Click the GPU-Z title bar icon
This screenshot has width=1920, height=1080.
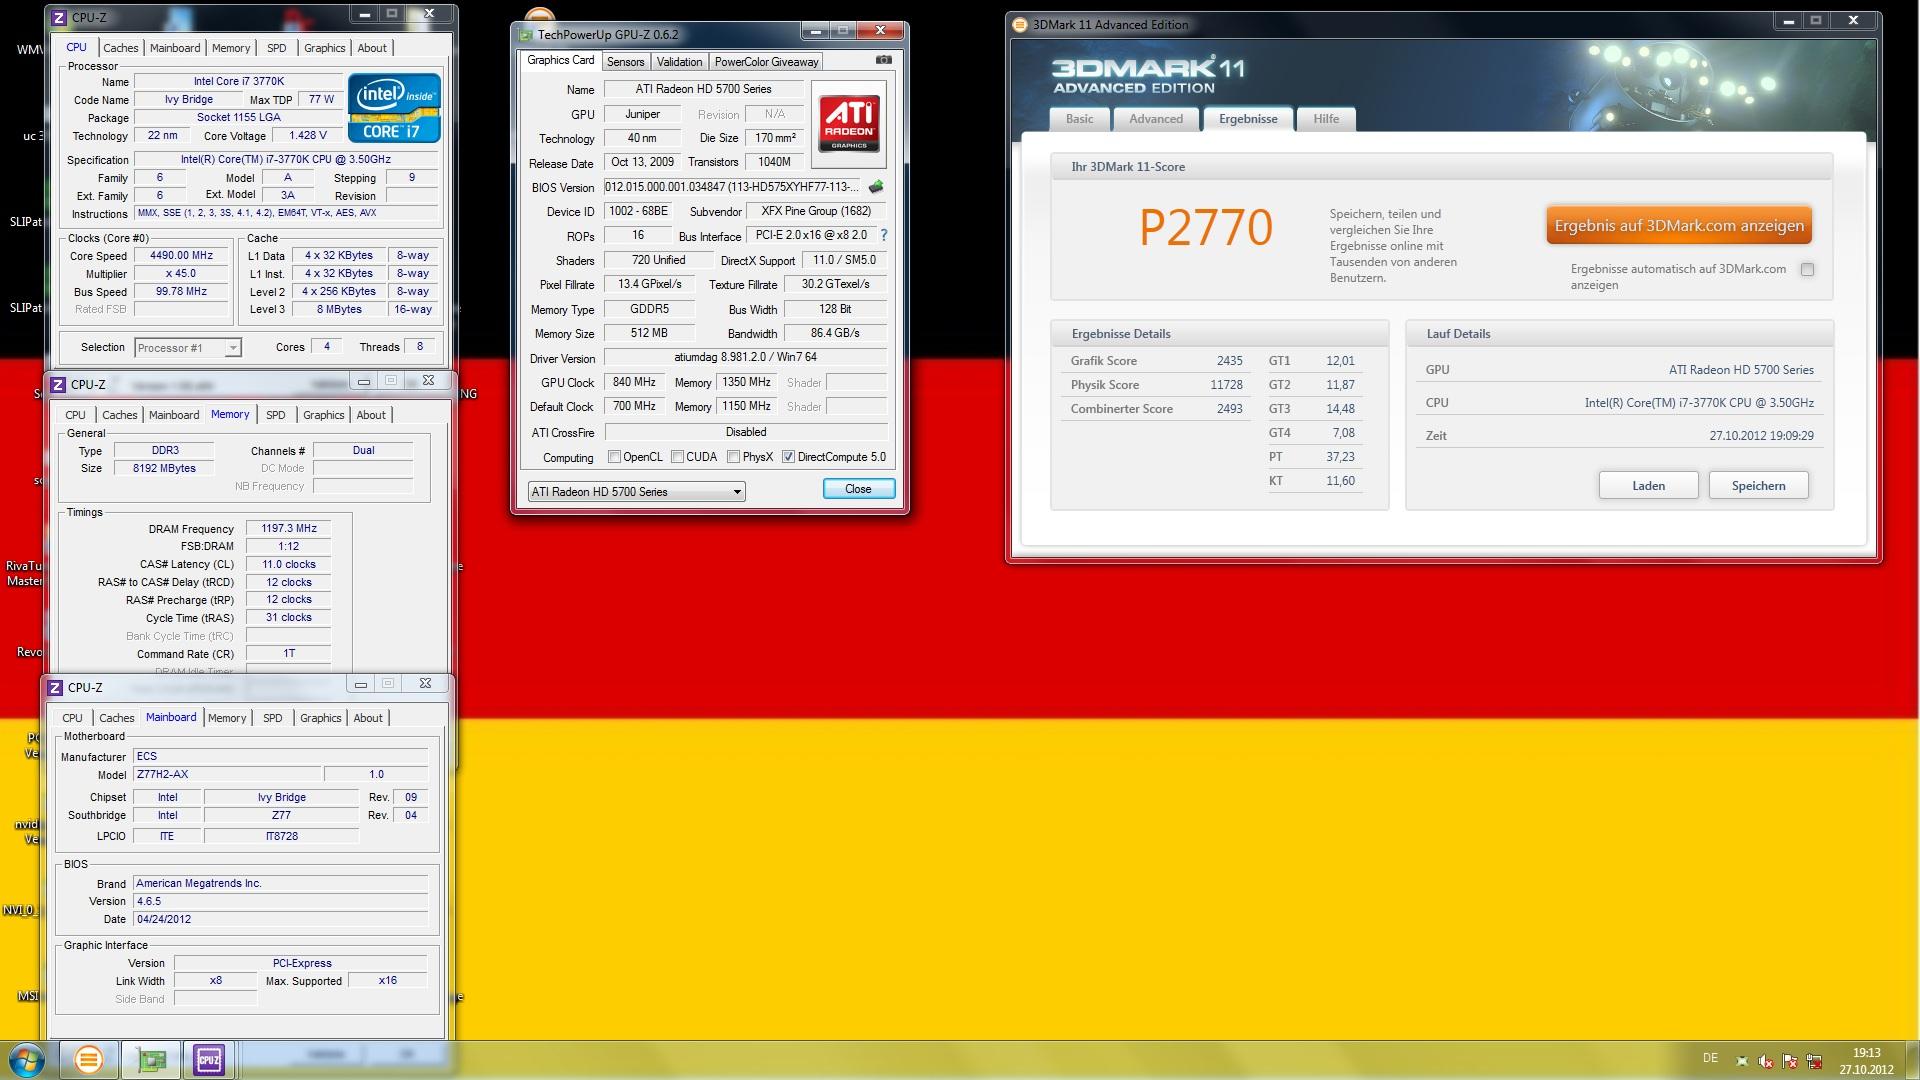point(526,34)
